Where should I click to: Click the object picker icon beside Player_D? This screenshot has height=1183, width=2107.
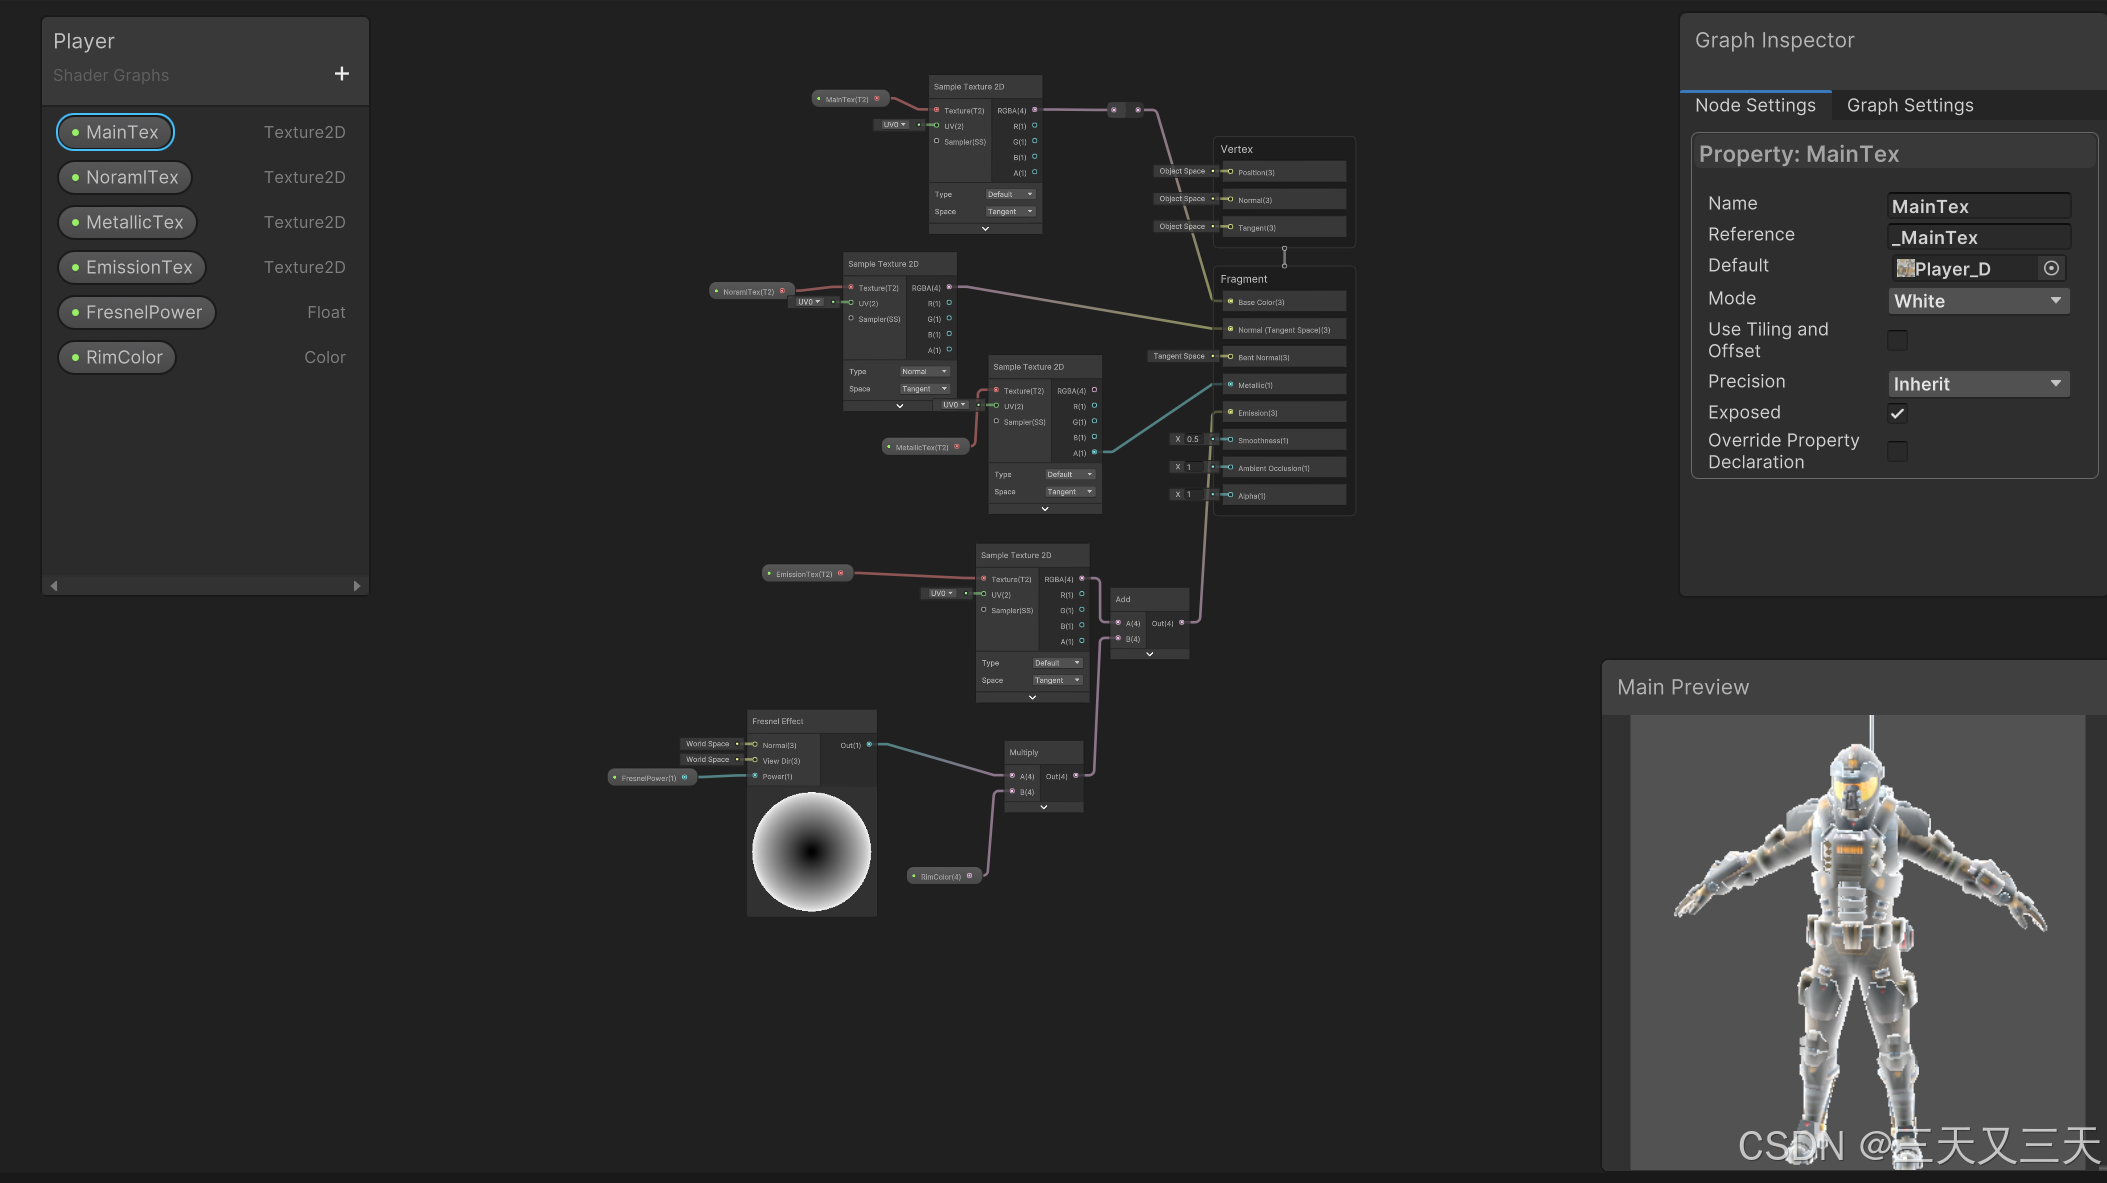click(x=2051, y=268)
